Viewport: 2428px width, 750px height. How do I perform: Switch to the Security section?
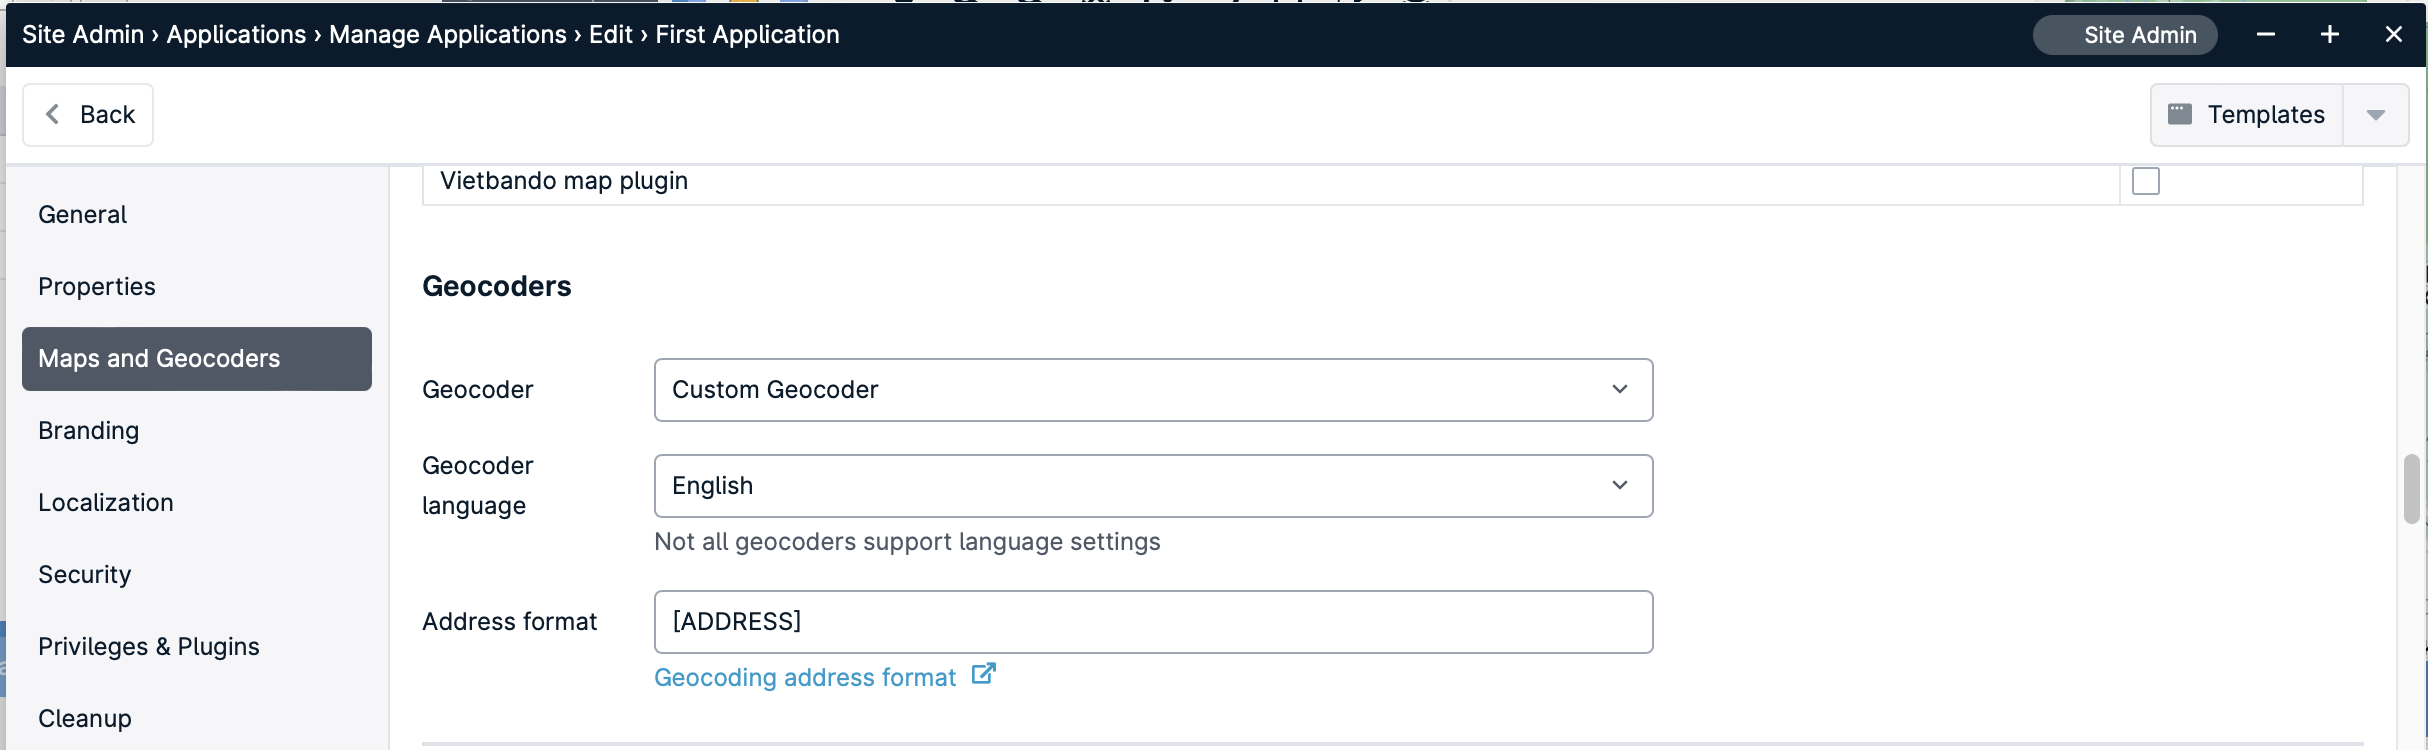[x=85, y=575]
